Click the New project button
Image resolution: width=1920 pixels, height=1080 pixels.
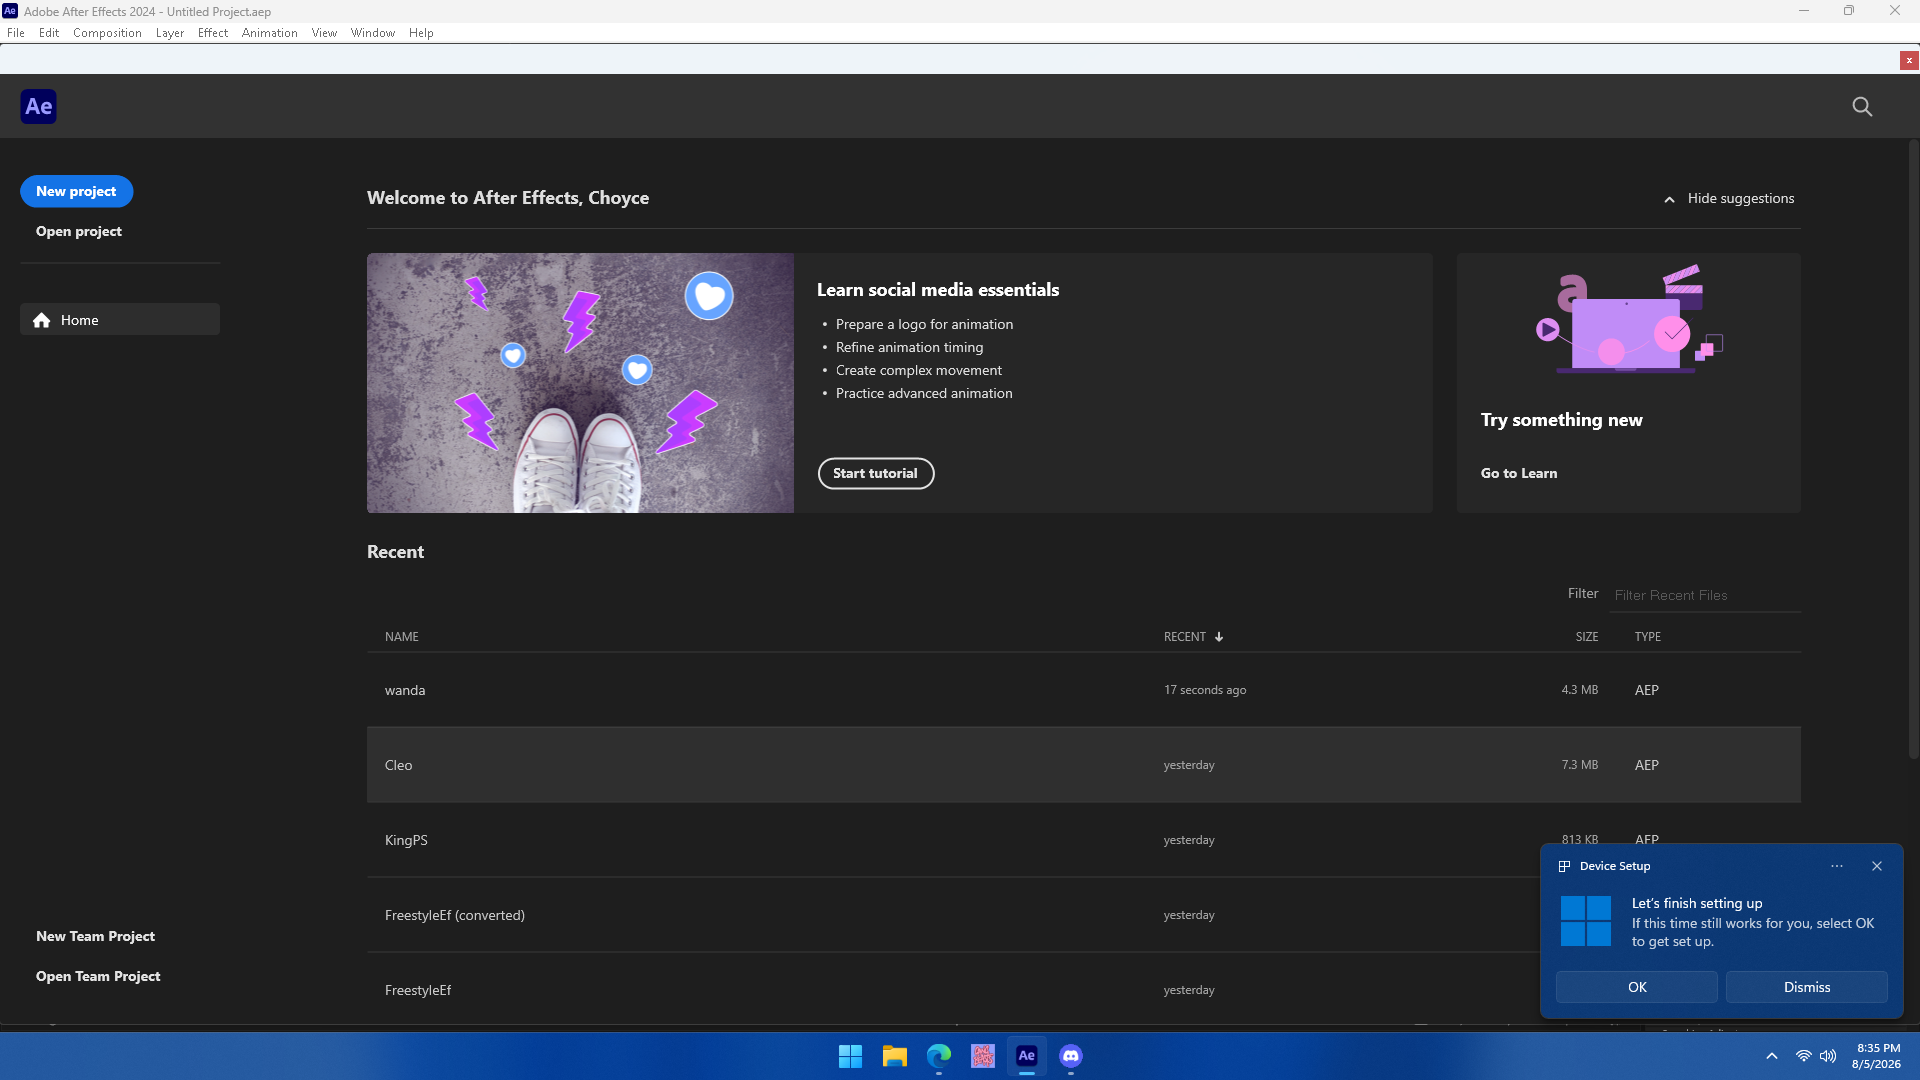[x=76, y=191]
